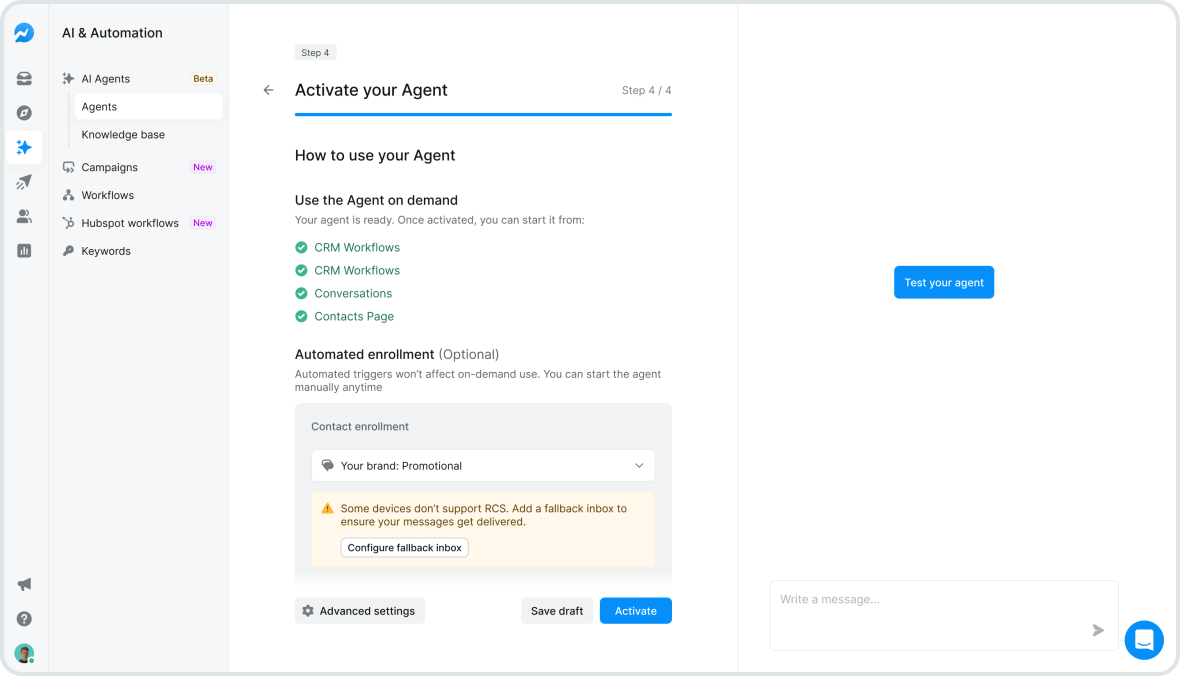Open the help question mark icon

point(24,618)
